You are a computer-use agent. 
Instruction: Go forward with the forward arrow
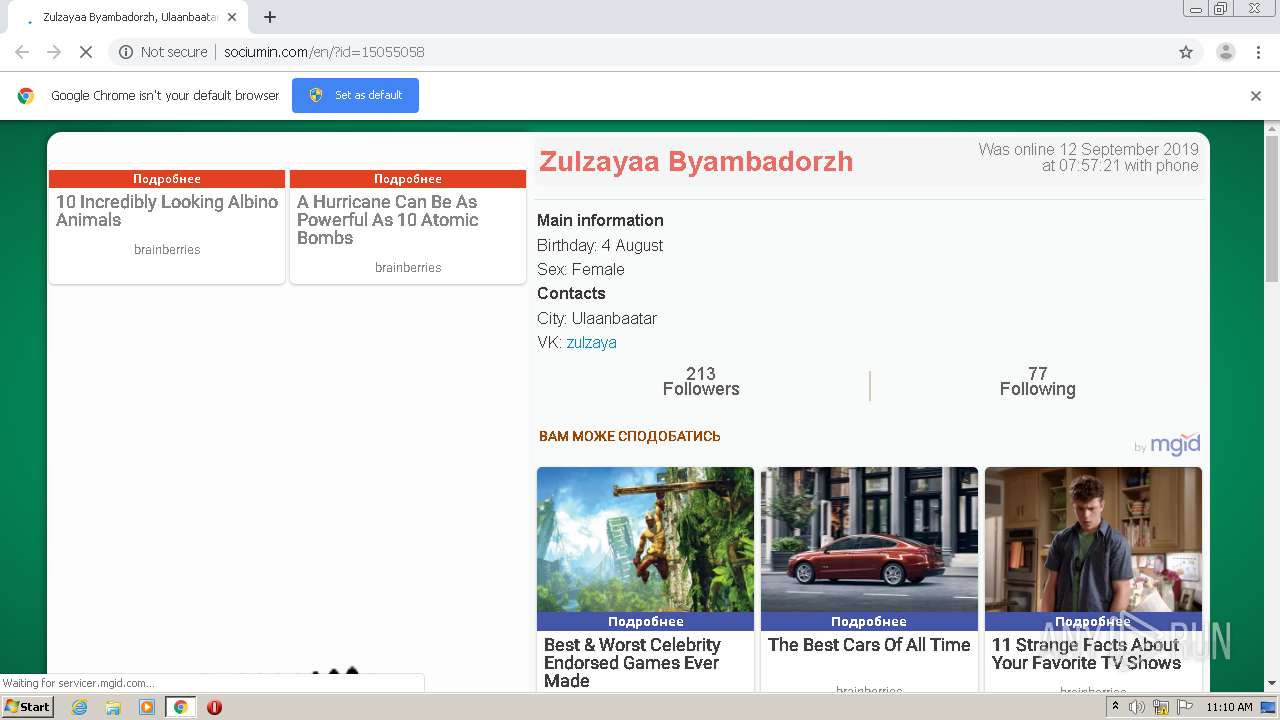click(54, 52)
